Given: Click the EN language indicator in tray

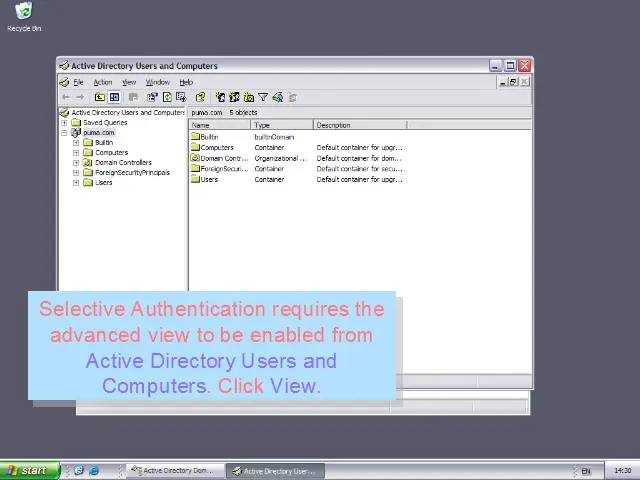Looking at the screenshot, I should click(x=586, y=471).
